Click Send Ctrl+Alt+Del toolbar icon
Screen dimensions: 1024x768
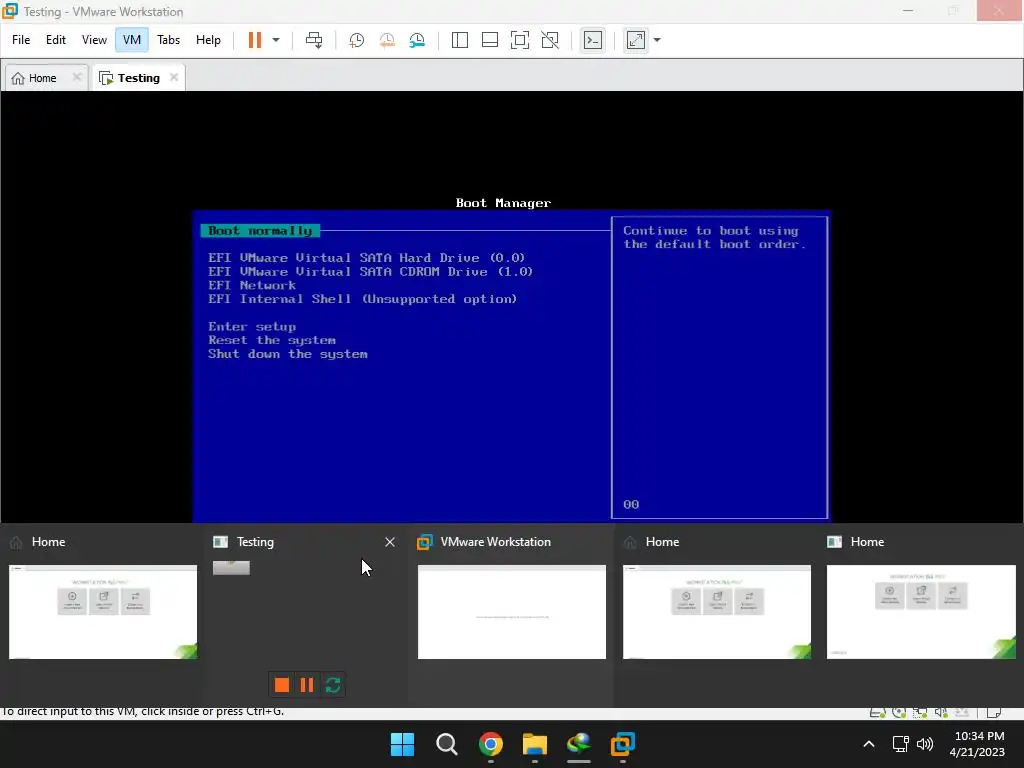pos(314,40)
